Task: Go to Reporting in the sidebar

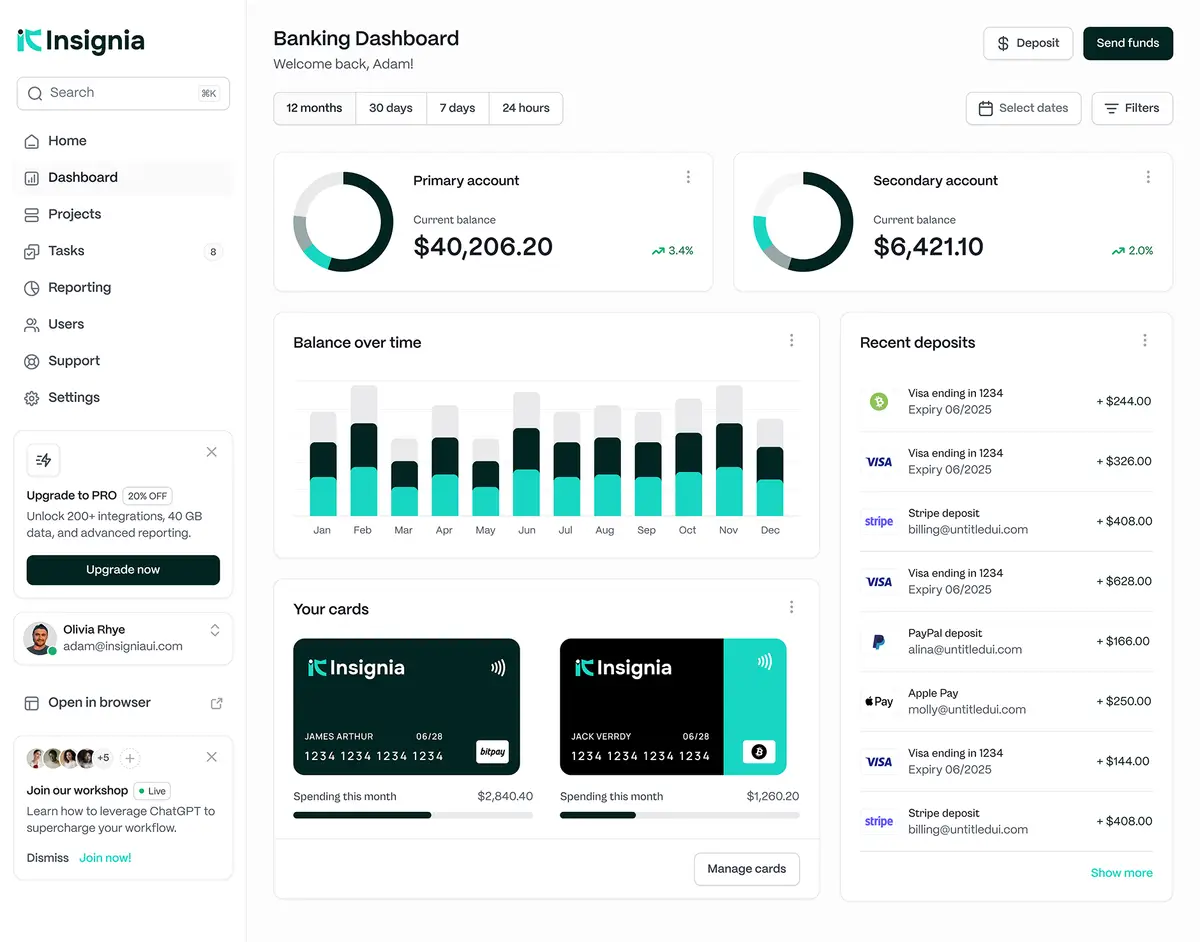Action: click(x=79, y=288)
